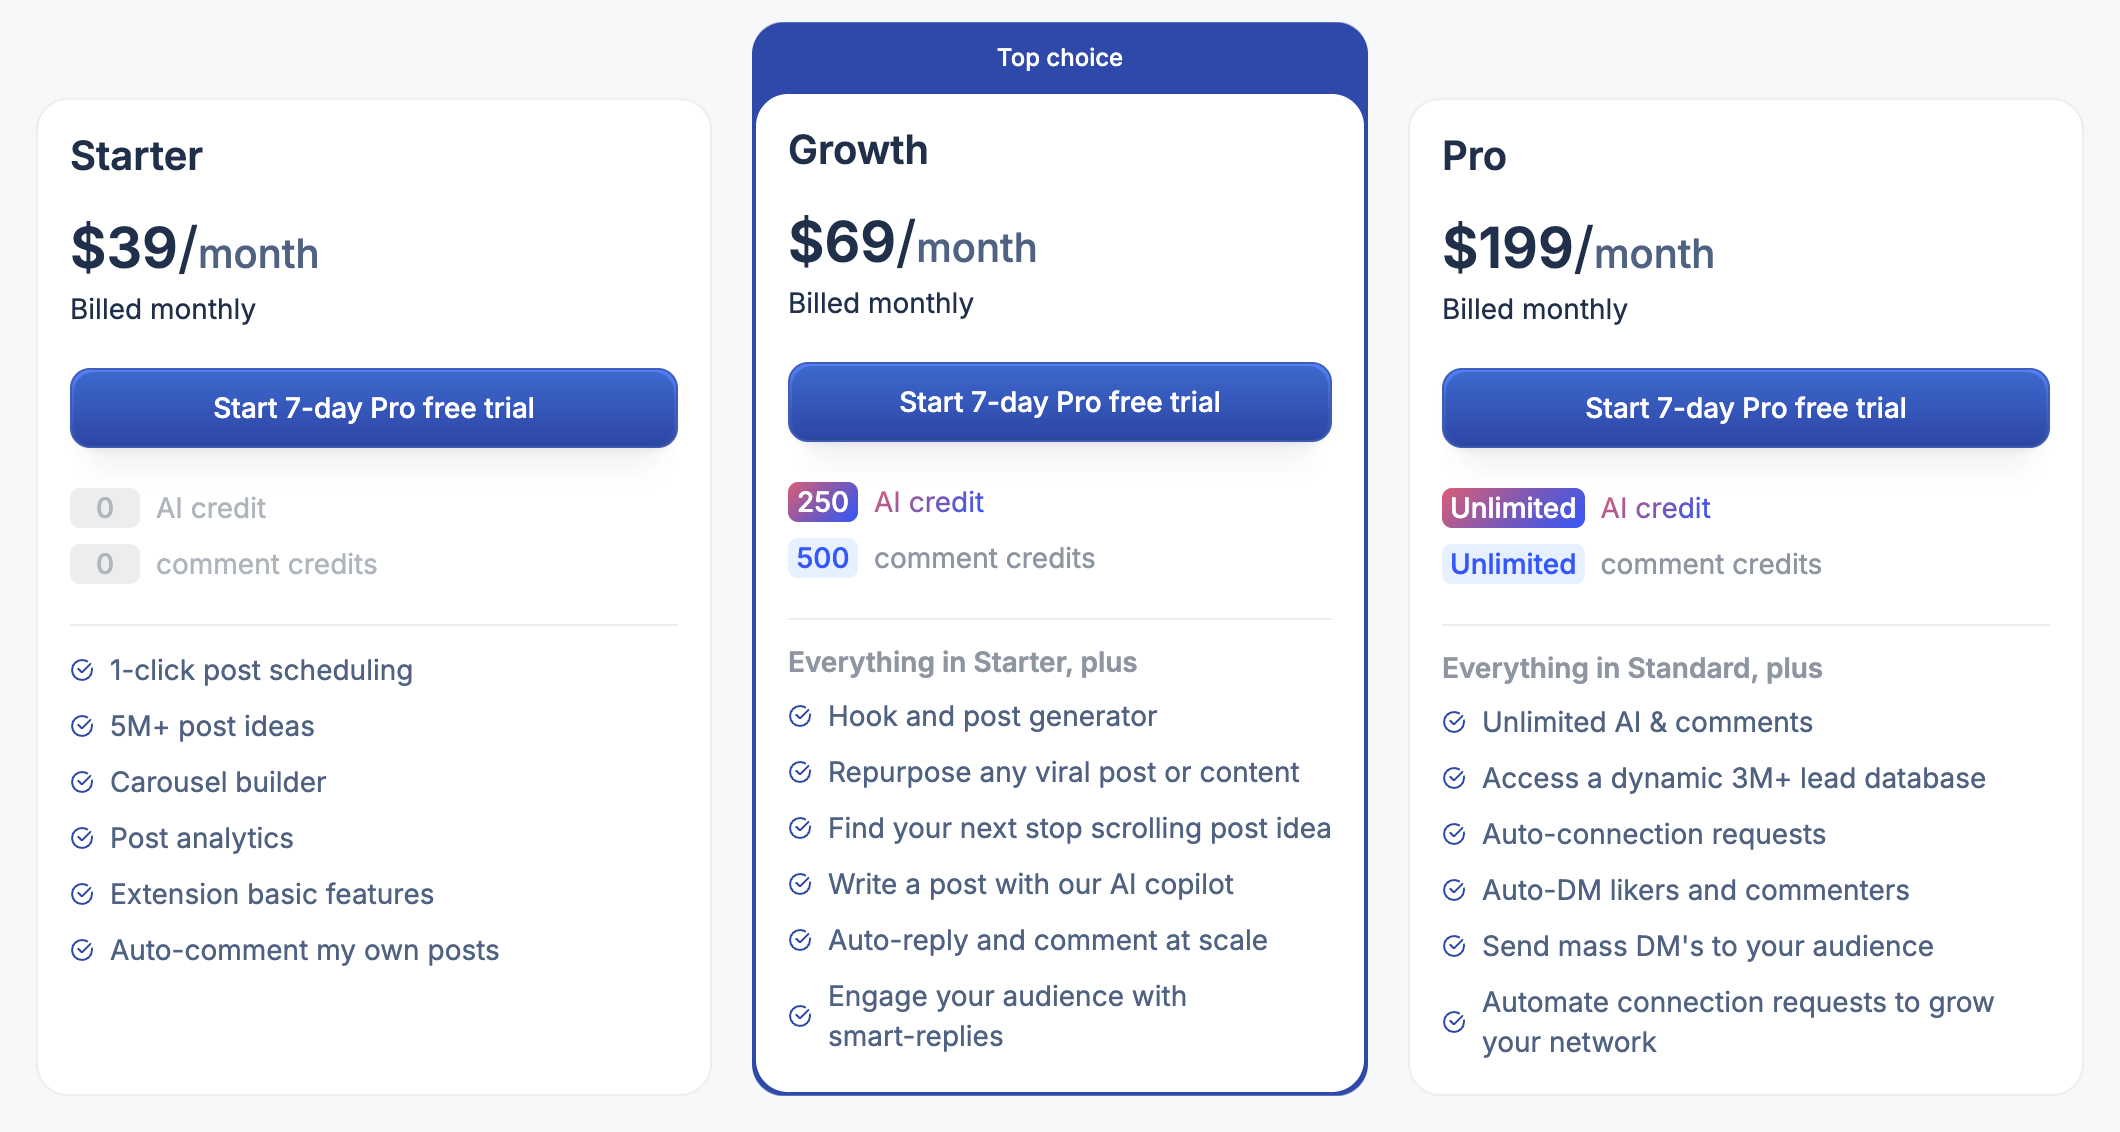Click the checkmark beside "Auto-reply and comment at scale"
The width and height of the screenshot is (2120, 1132).
coord(800,940)
